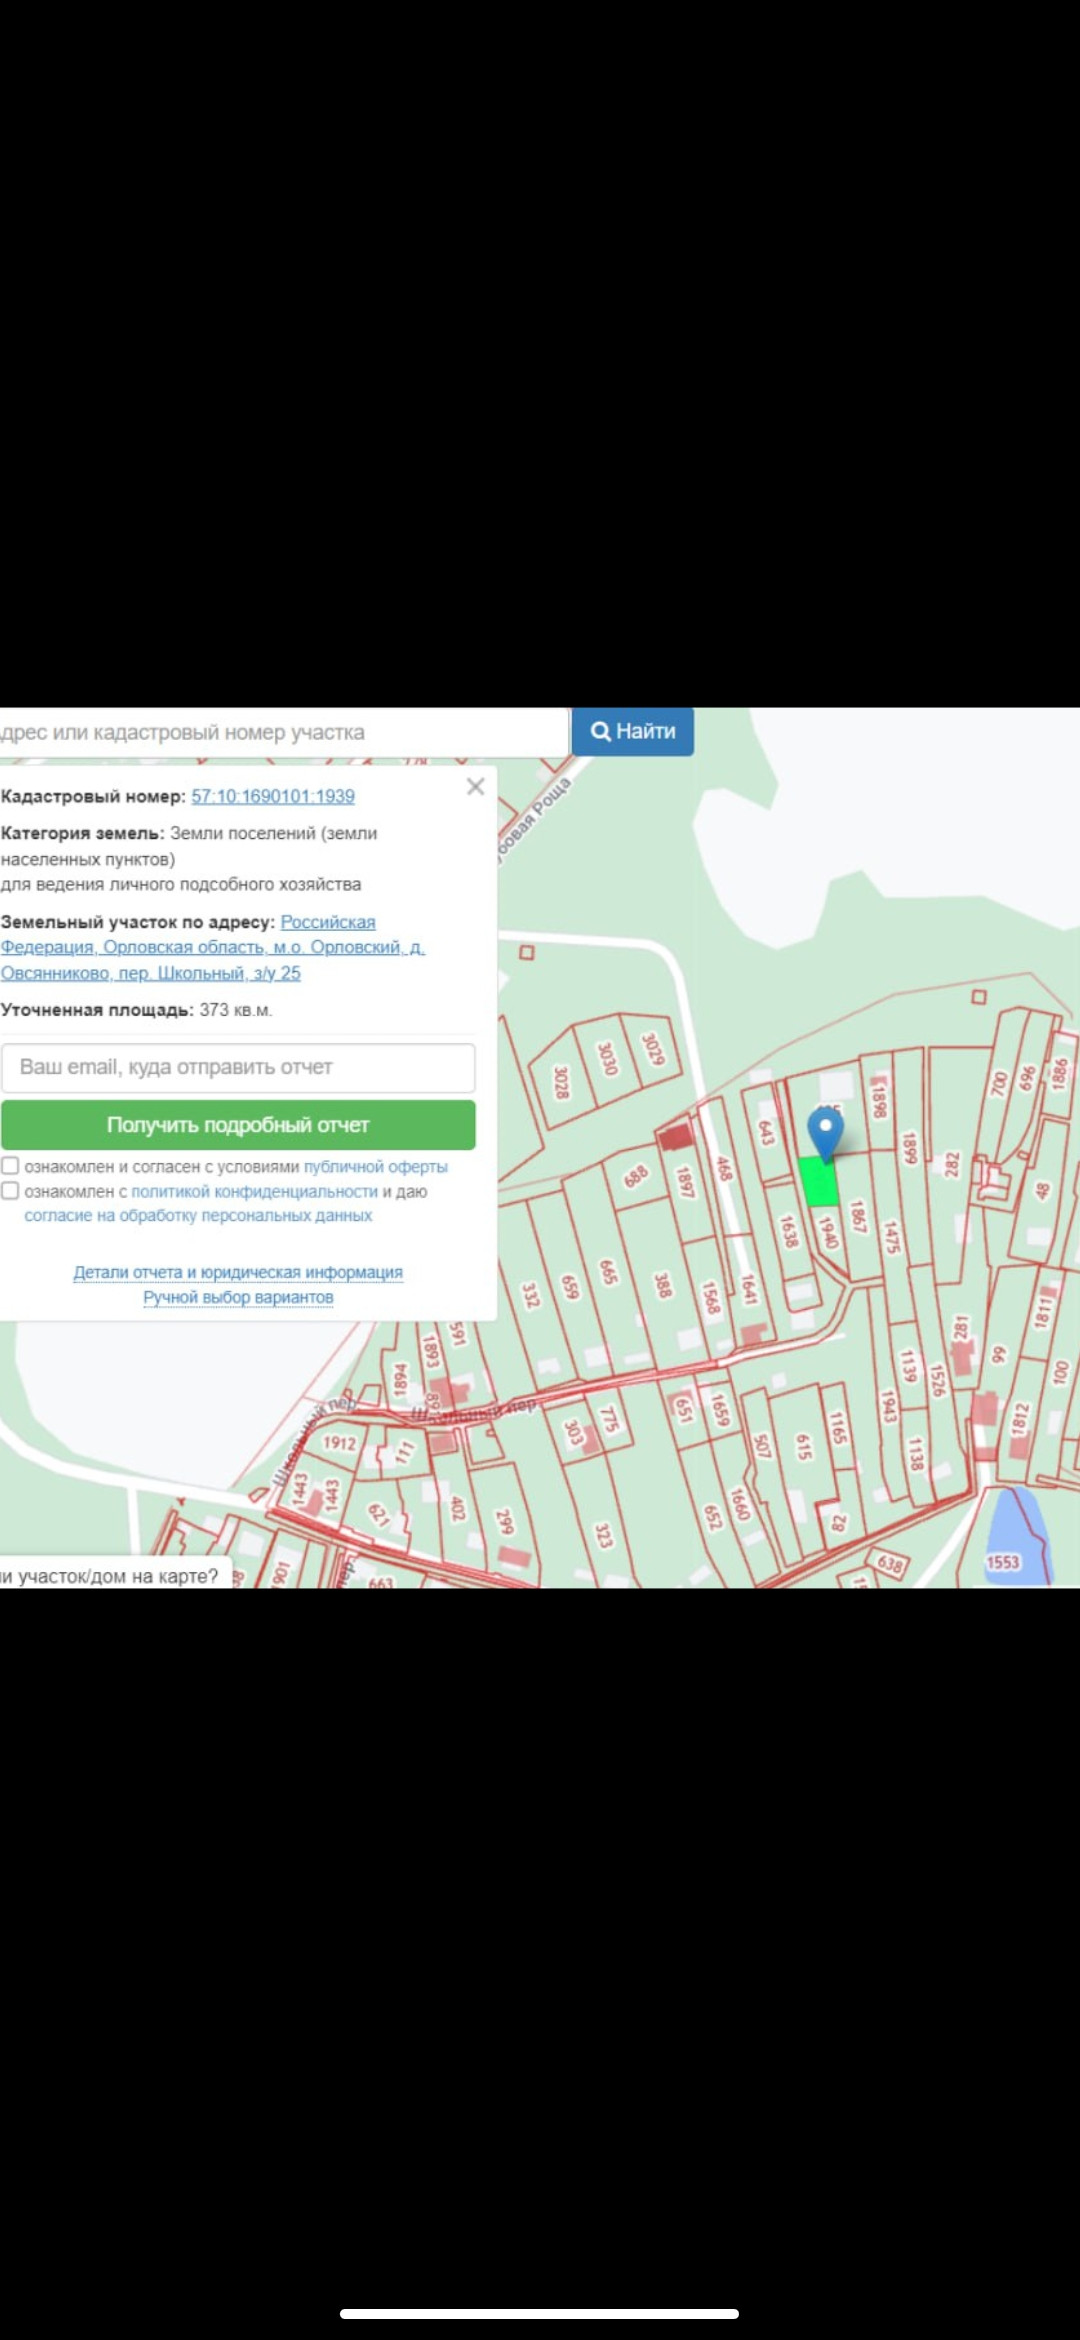
Task: Open the публичной оферты link
Action: click(x=375, y=1167)
